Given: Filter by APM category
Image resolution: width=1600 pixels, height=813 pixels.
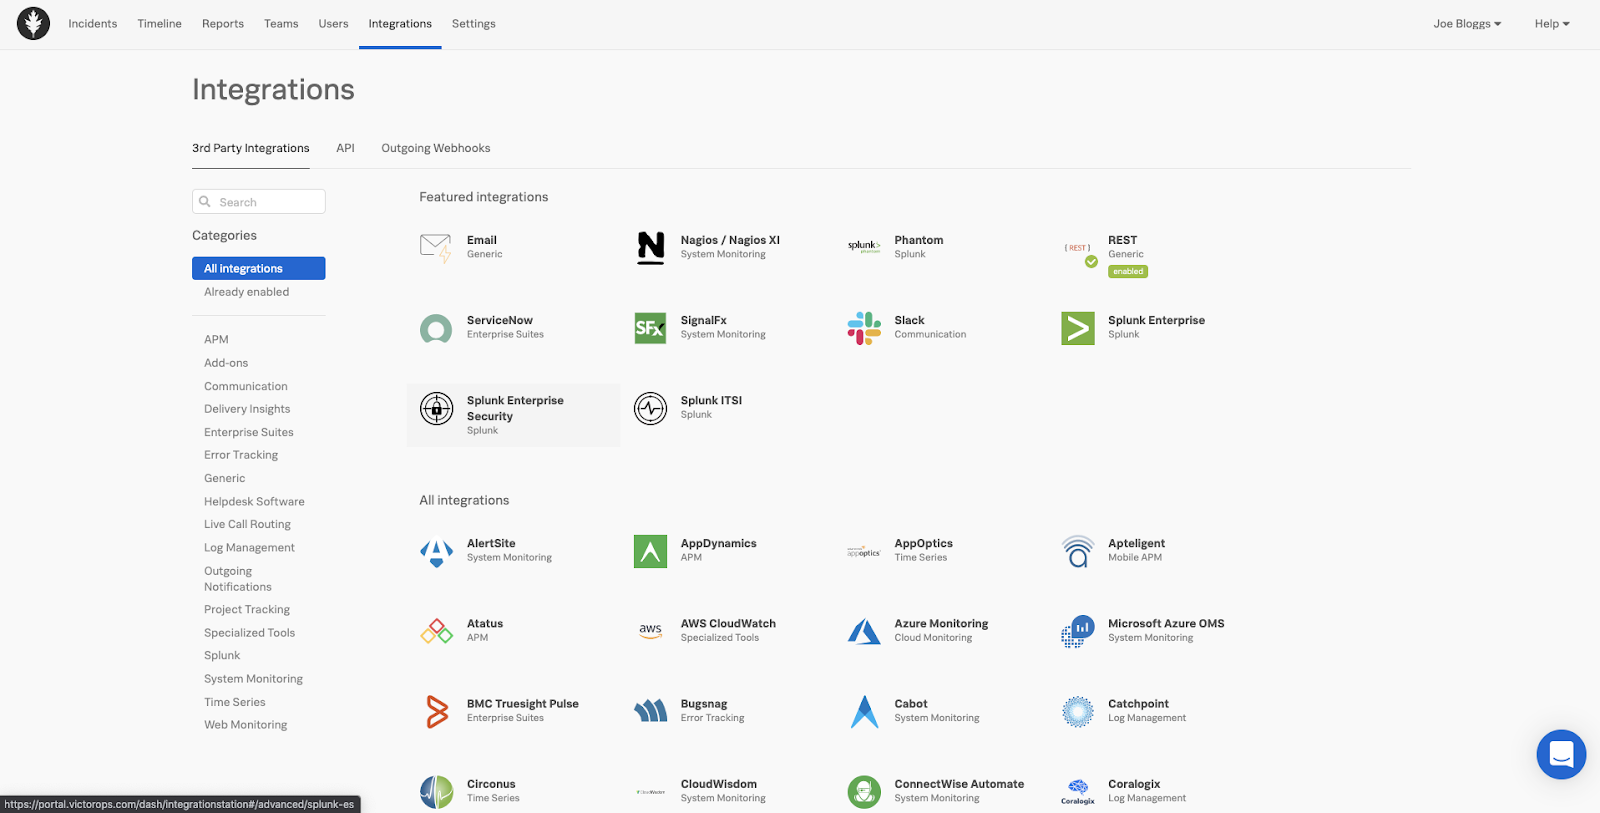Looking at the screenshot, I should (x=216, y=340).
